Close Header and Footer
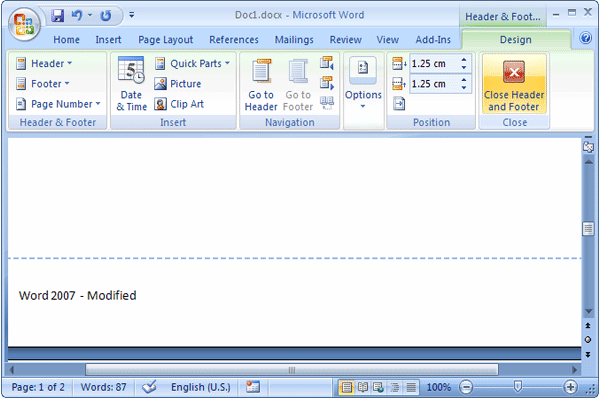The image size is (600, 400). pos(514,84)
